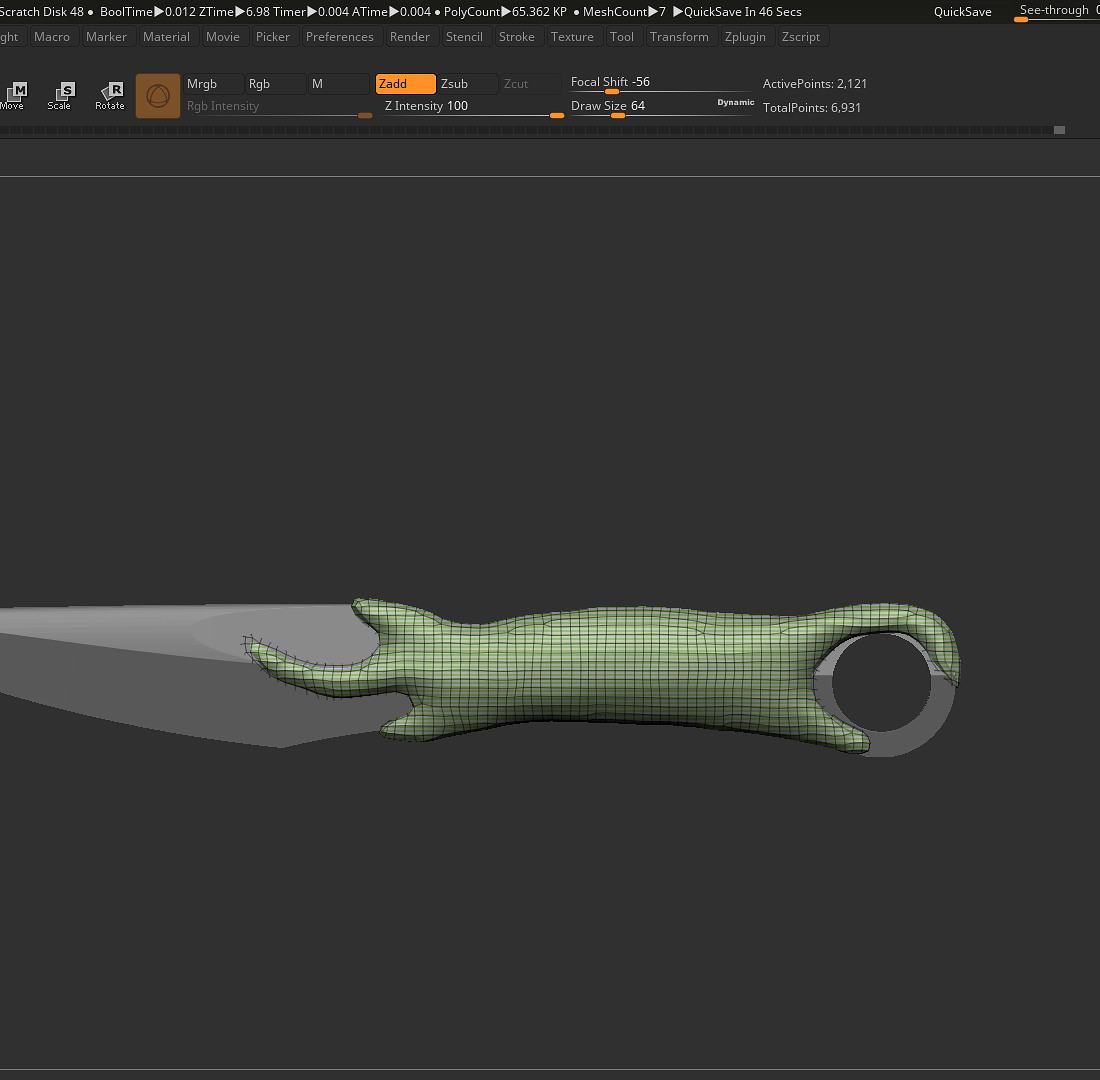Click the Scratch Disk 48 status text
Image resolution: width=1100 pixels, height=1080 pixels.
[x=42, y=12]
